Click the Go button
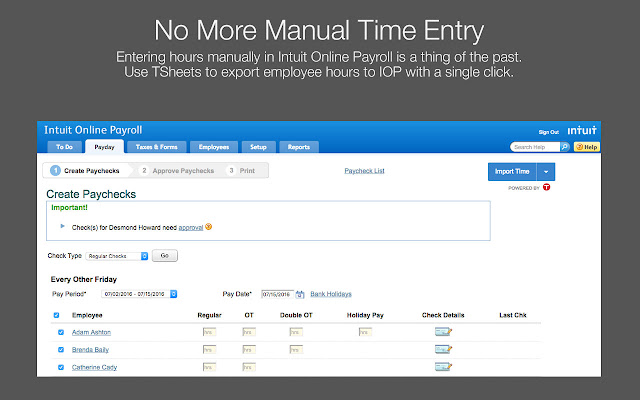 pyautogui.click(x=165, y=256)
